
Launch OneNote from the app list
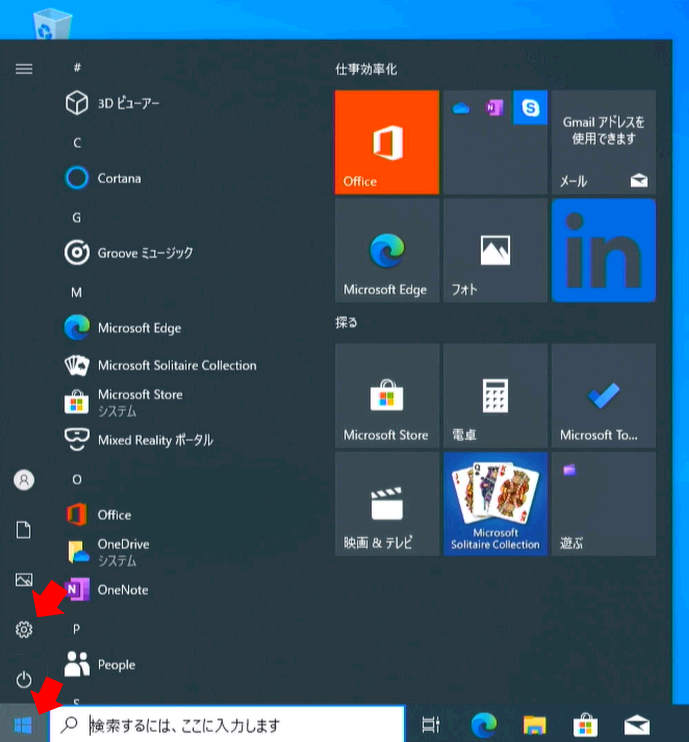click(106, 590)
